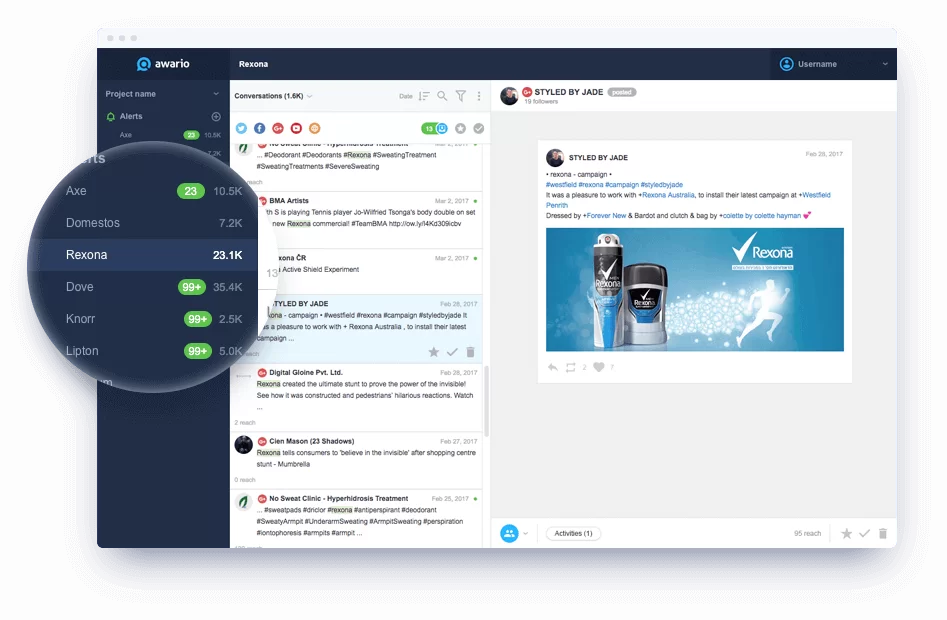Expand dropdown beside blue people icon
The image size is (947, 620).
[x=525, y=534]
